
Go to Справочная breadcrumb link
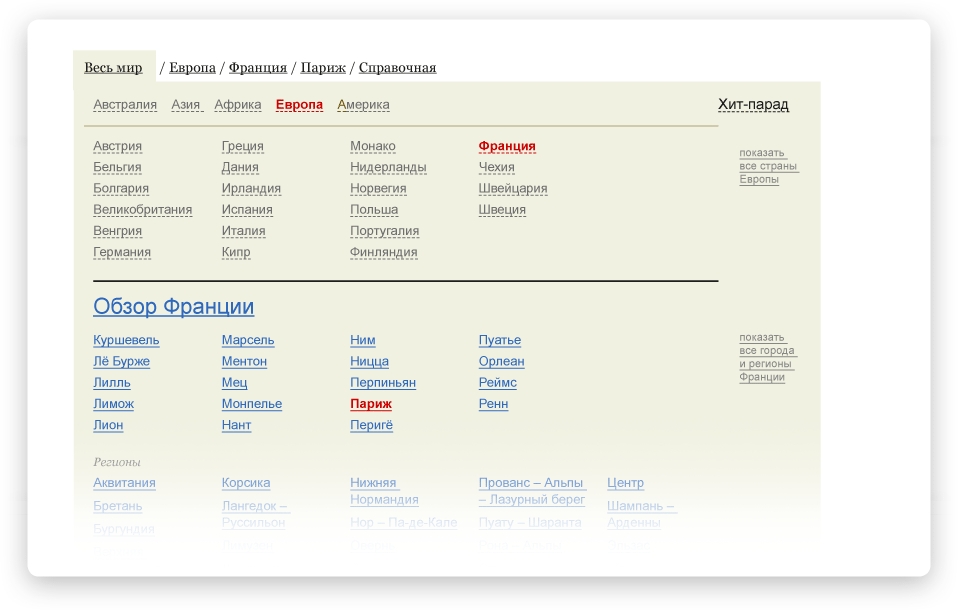[x=397, y=68]
